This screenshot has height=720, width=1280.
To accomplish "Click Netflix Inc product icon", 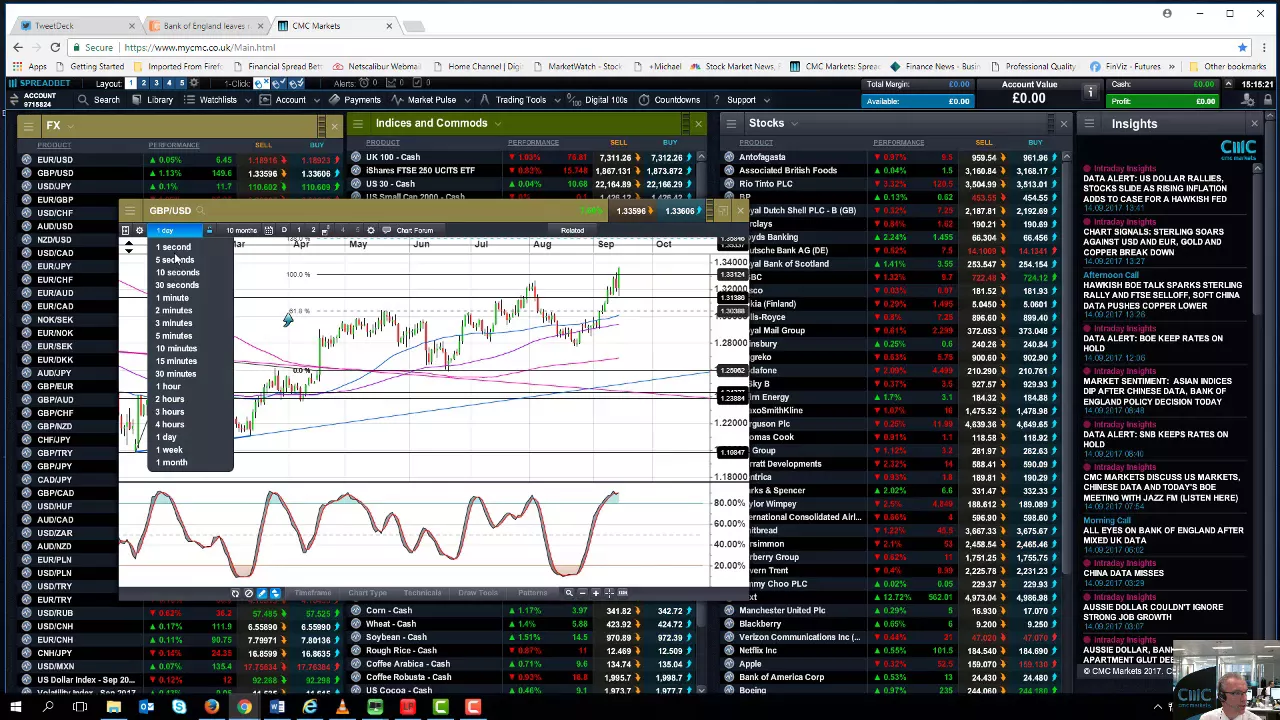I will tap(729, 650).
